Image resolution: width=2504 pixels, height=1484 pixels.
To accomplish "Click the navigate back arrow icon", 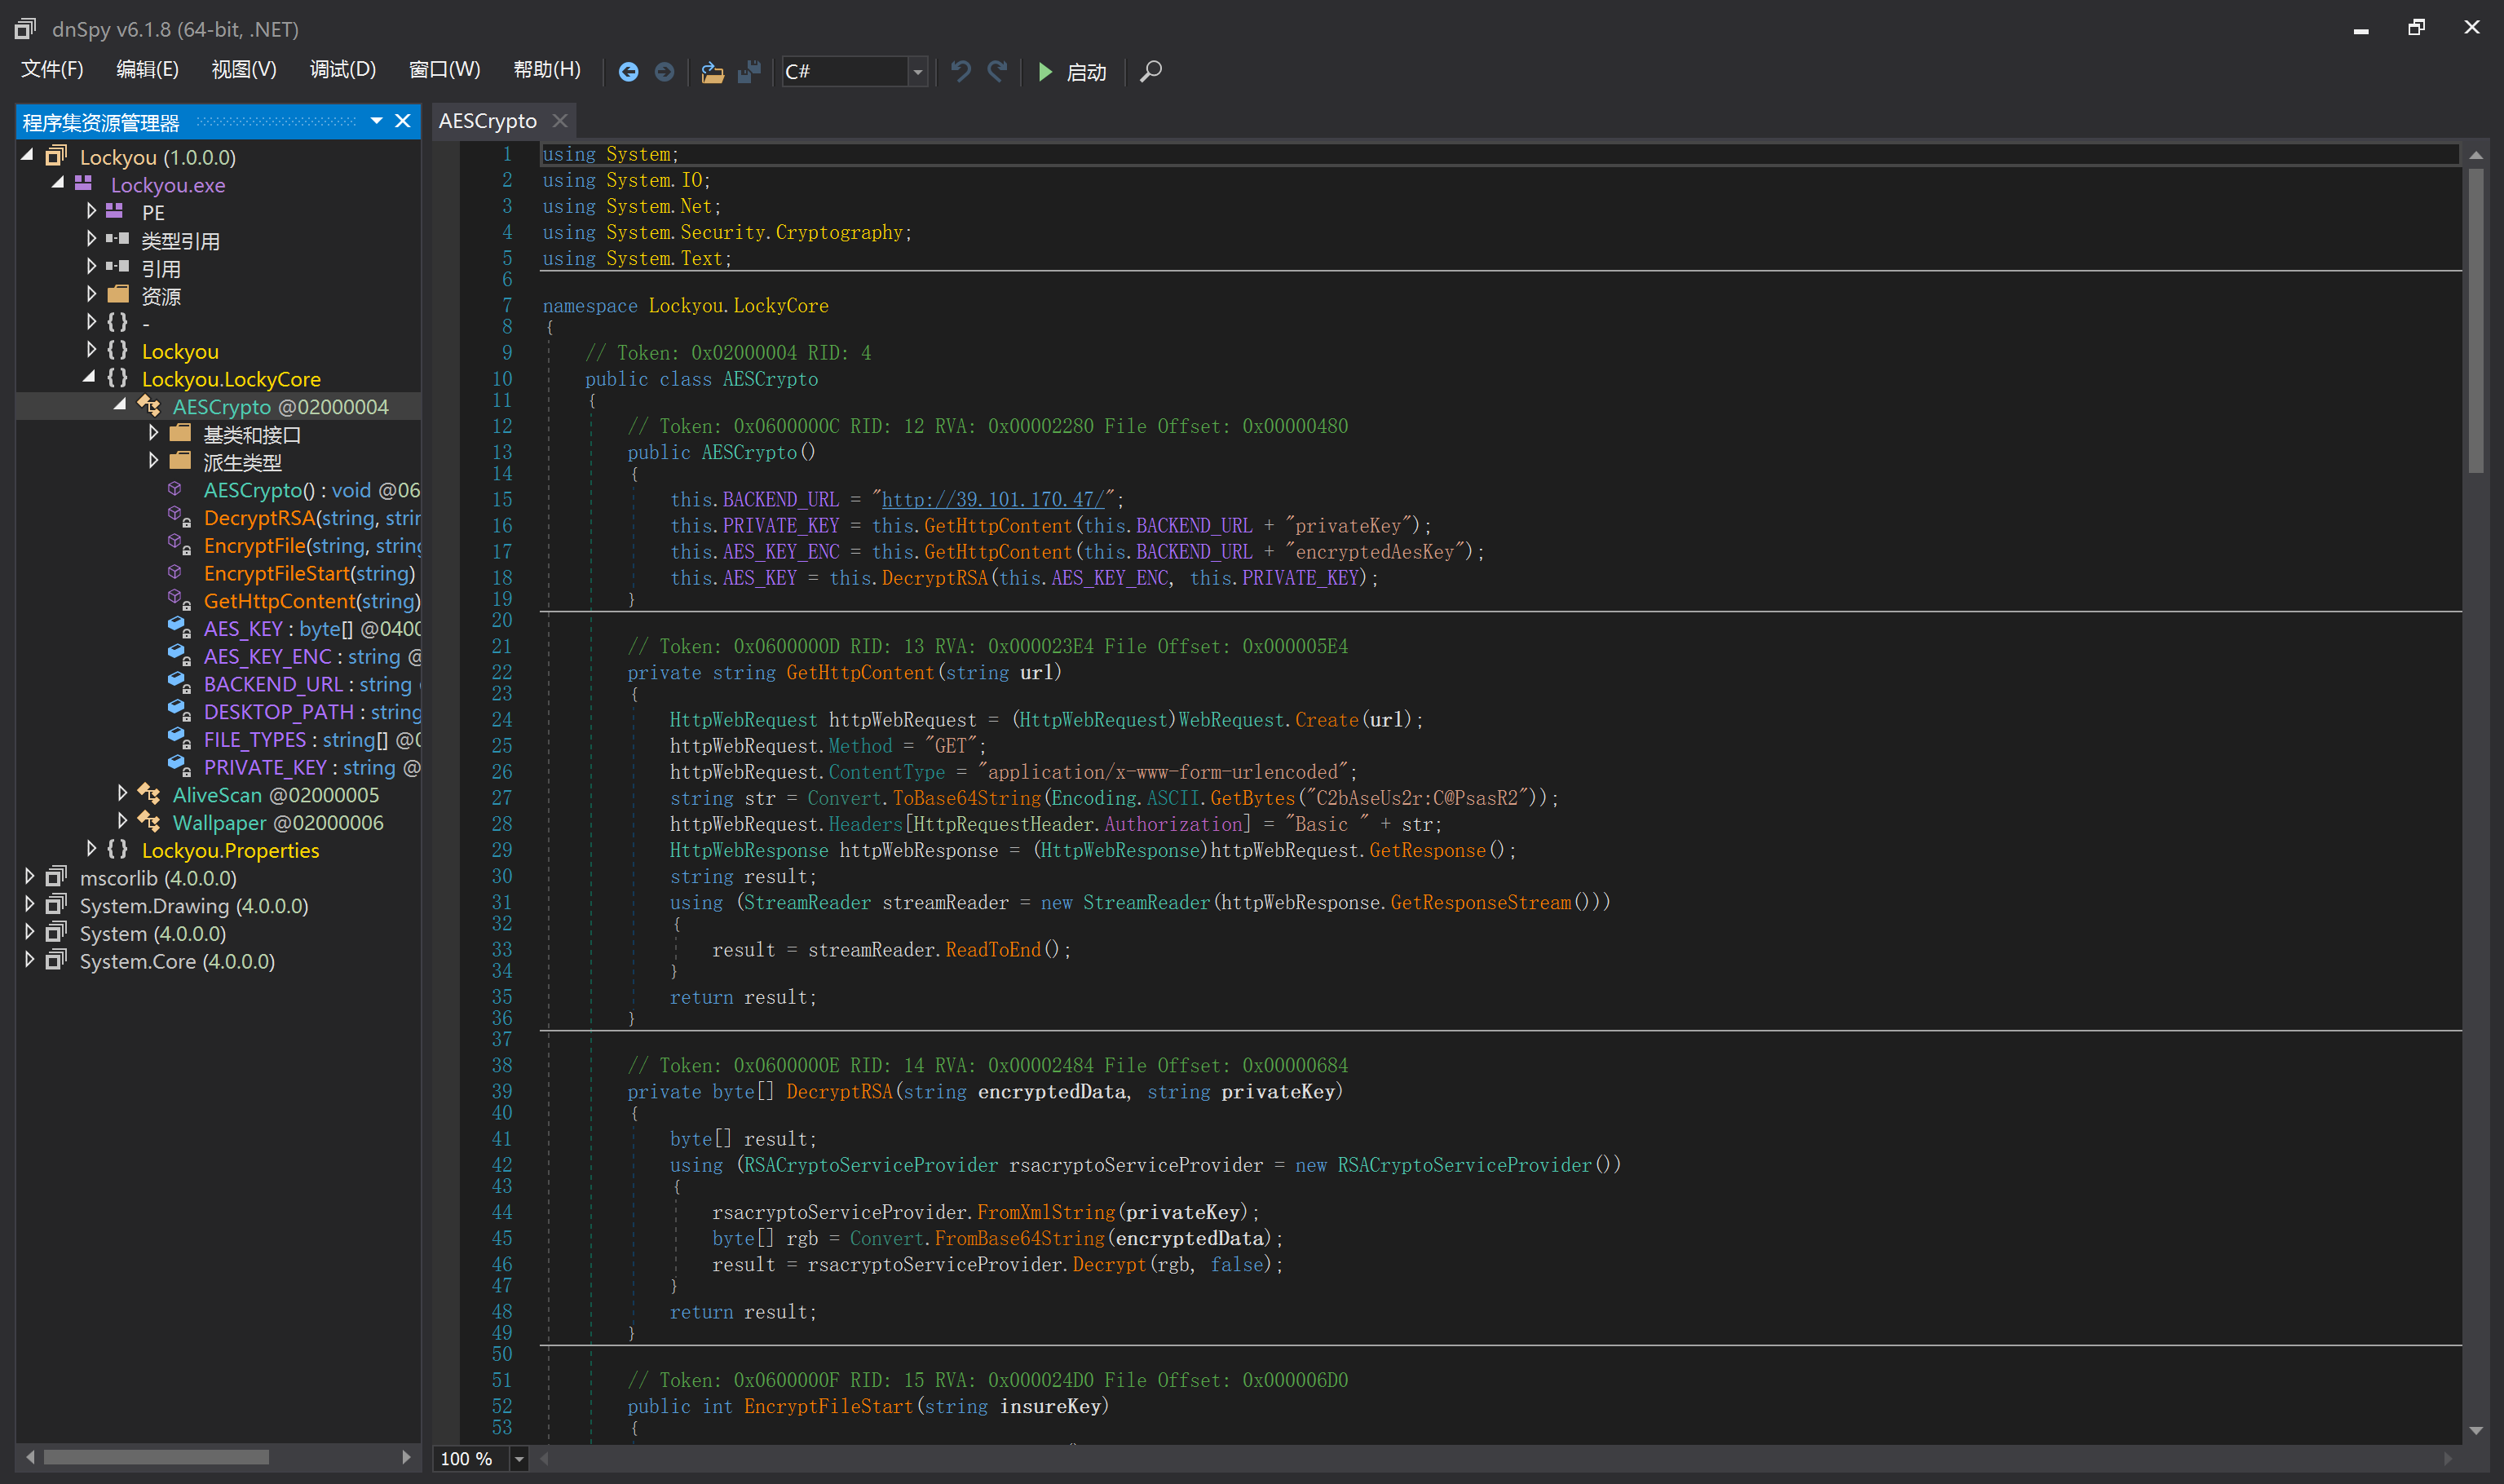I will (x=628, y=72).
